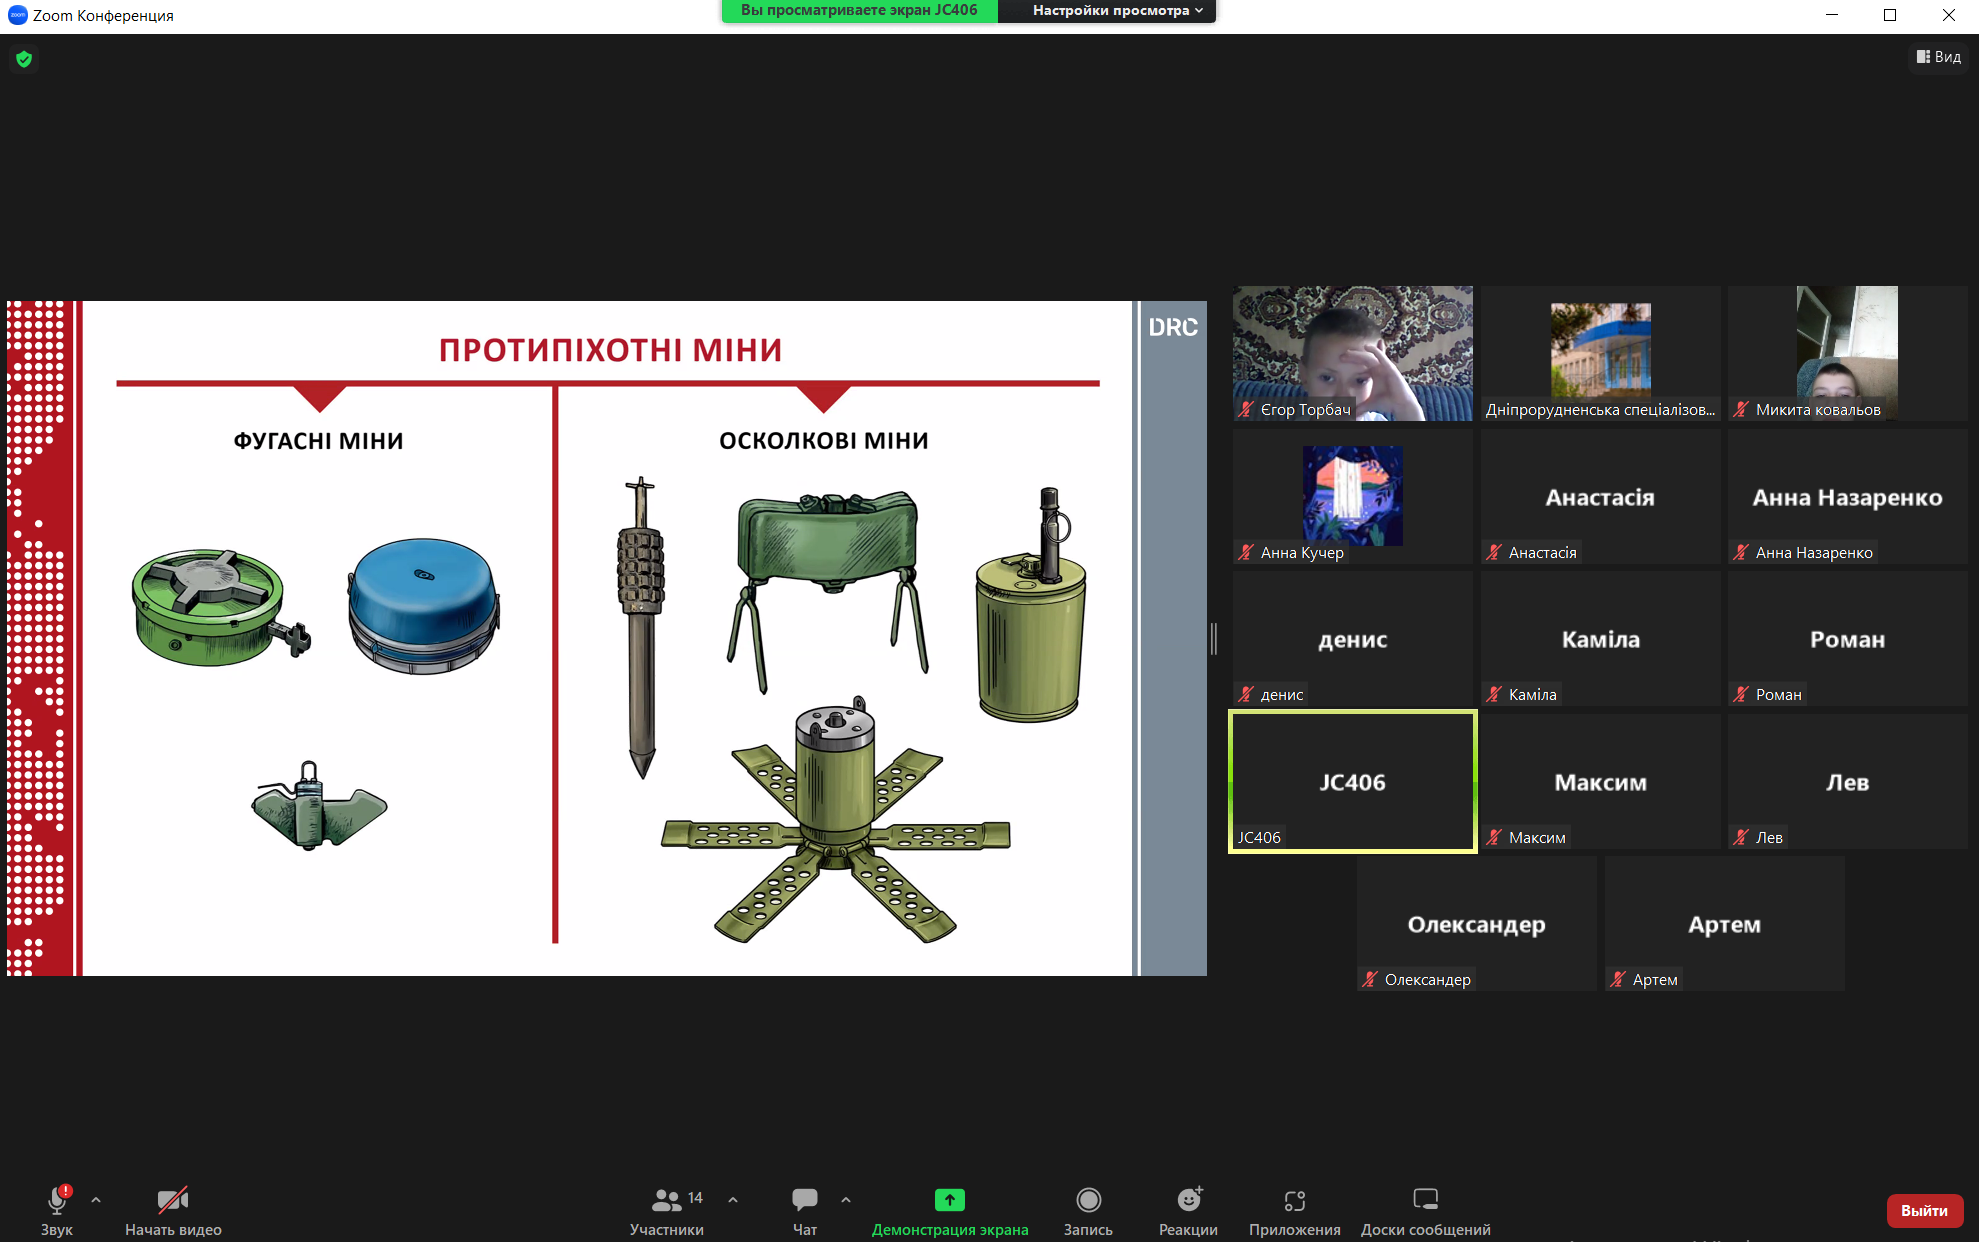
Task: Open the Вид layout menu
Action: [1938, 57]
